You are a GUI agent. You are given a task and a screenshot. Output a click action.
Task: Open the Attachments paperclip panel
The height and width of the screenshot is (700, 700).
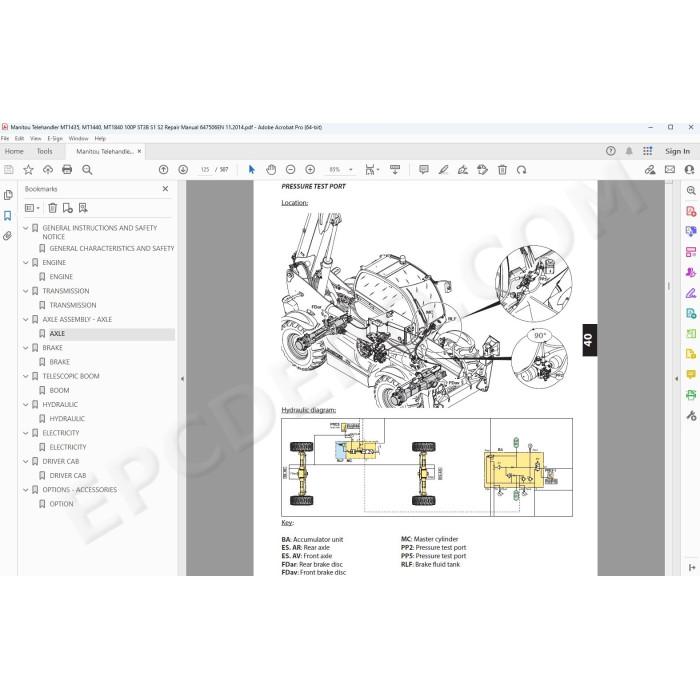tap(8, 236)
